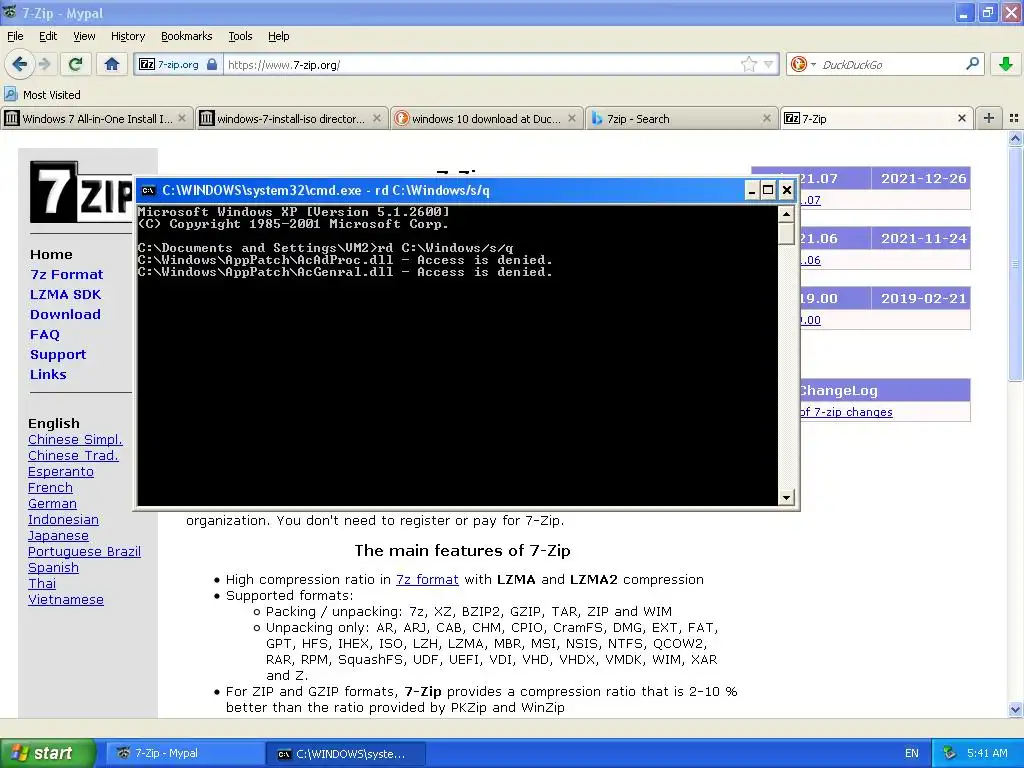Maximize the cmd.exe window
1024x768 pixels.
click(x=769, y=190)
